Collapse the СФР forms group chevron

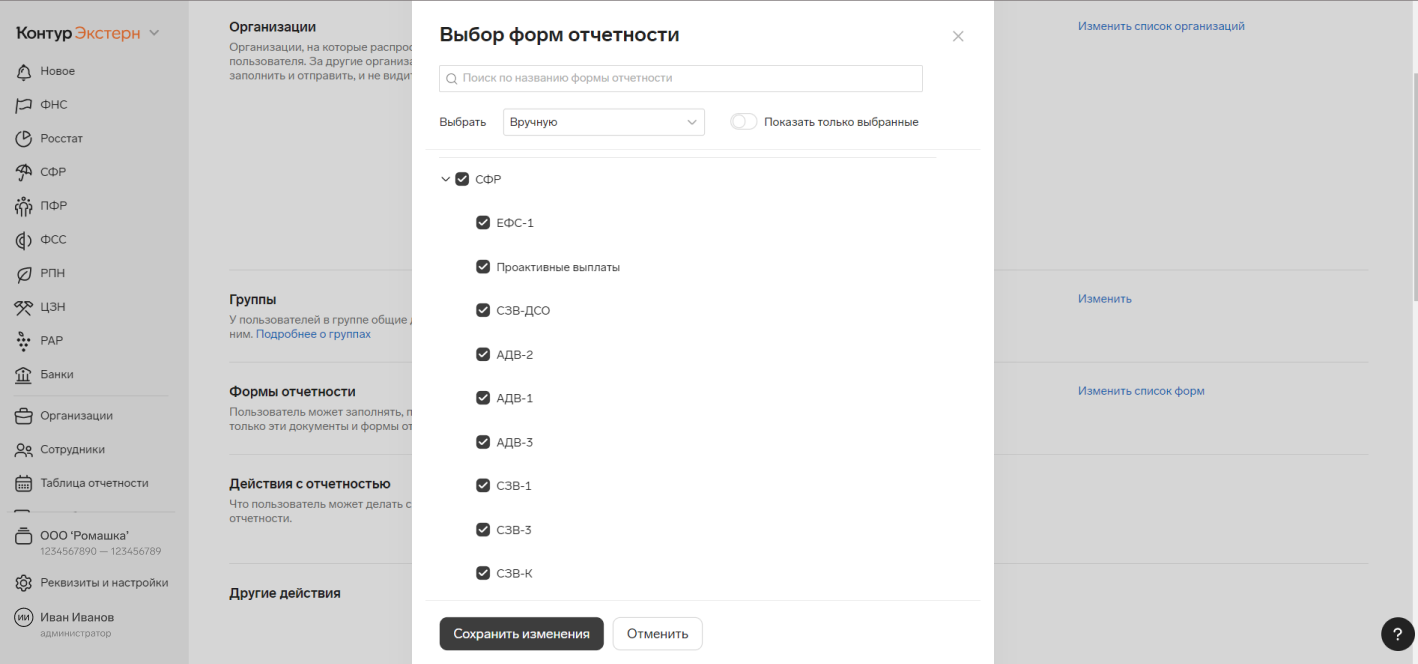click(446, 180)
